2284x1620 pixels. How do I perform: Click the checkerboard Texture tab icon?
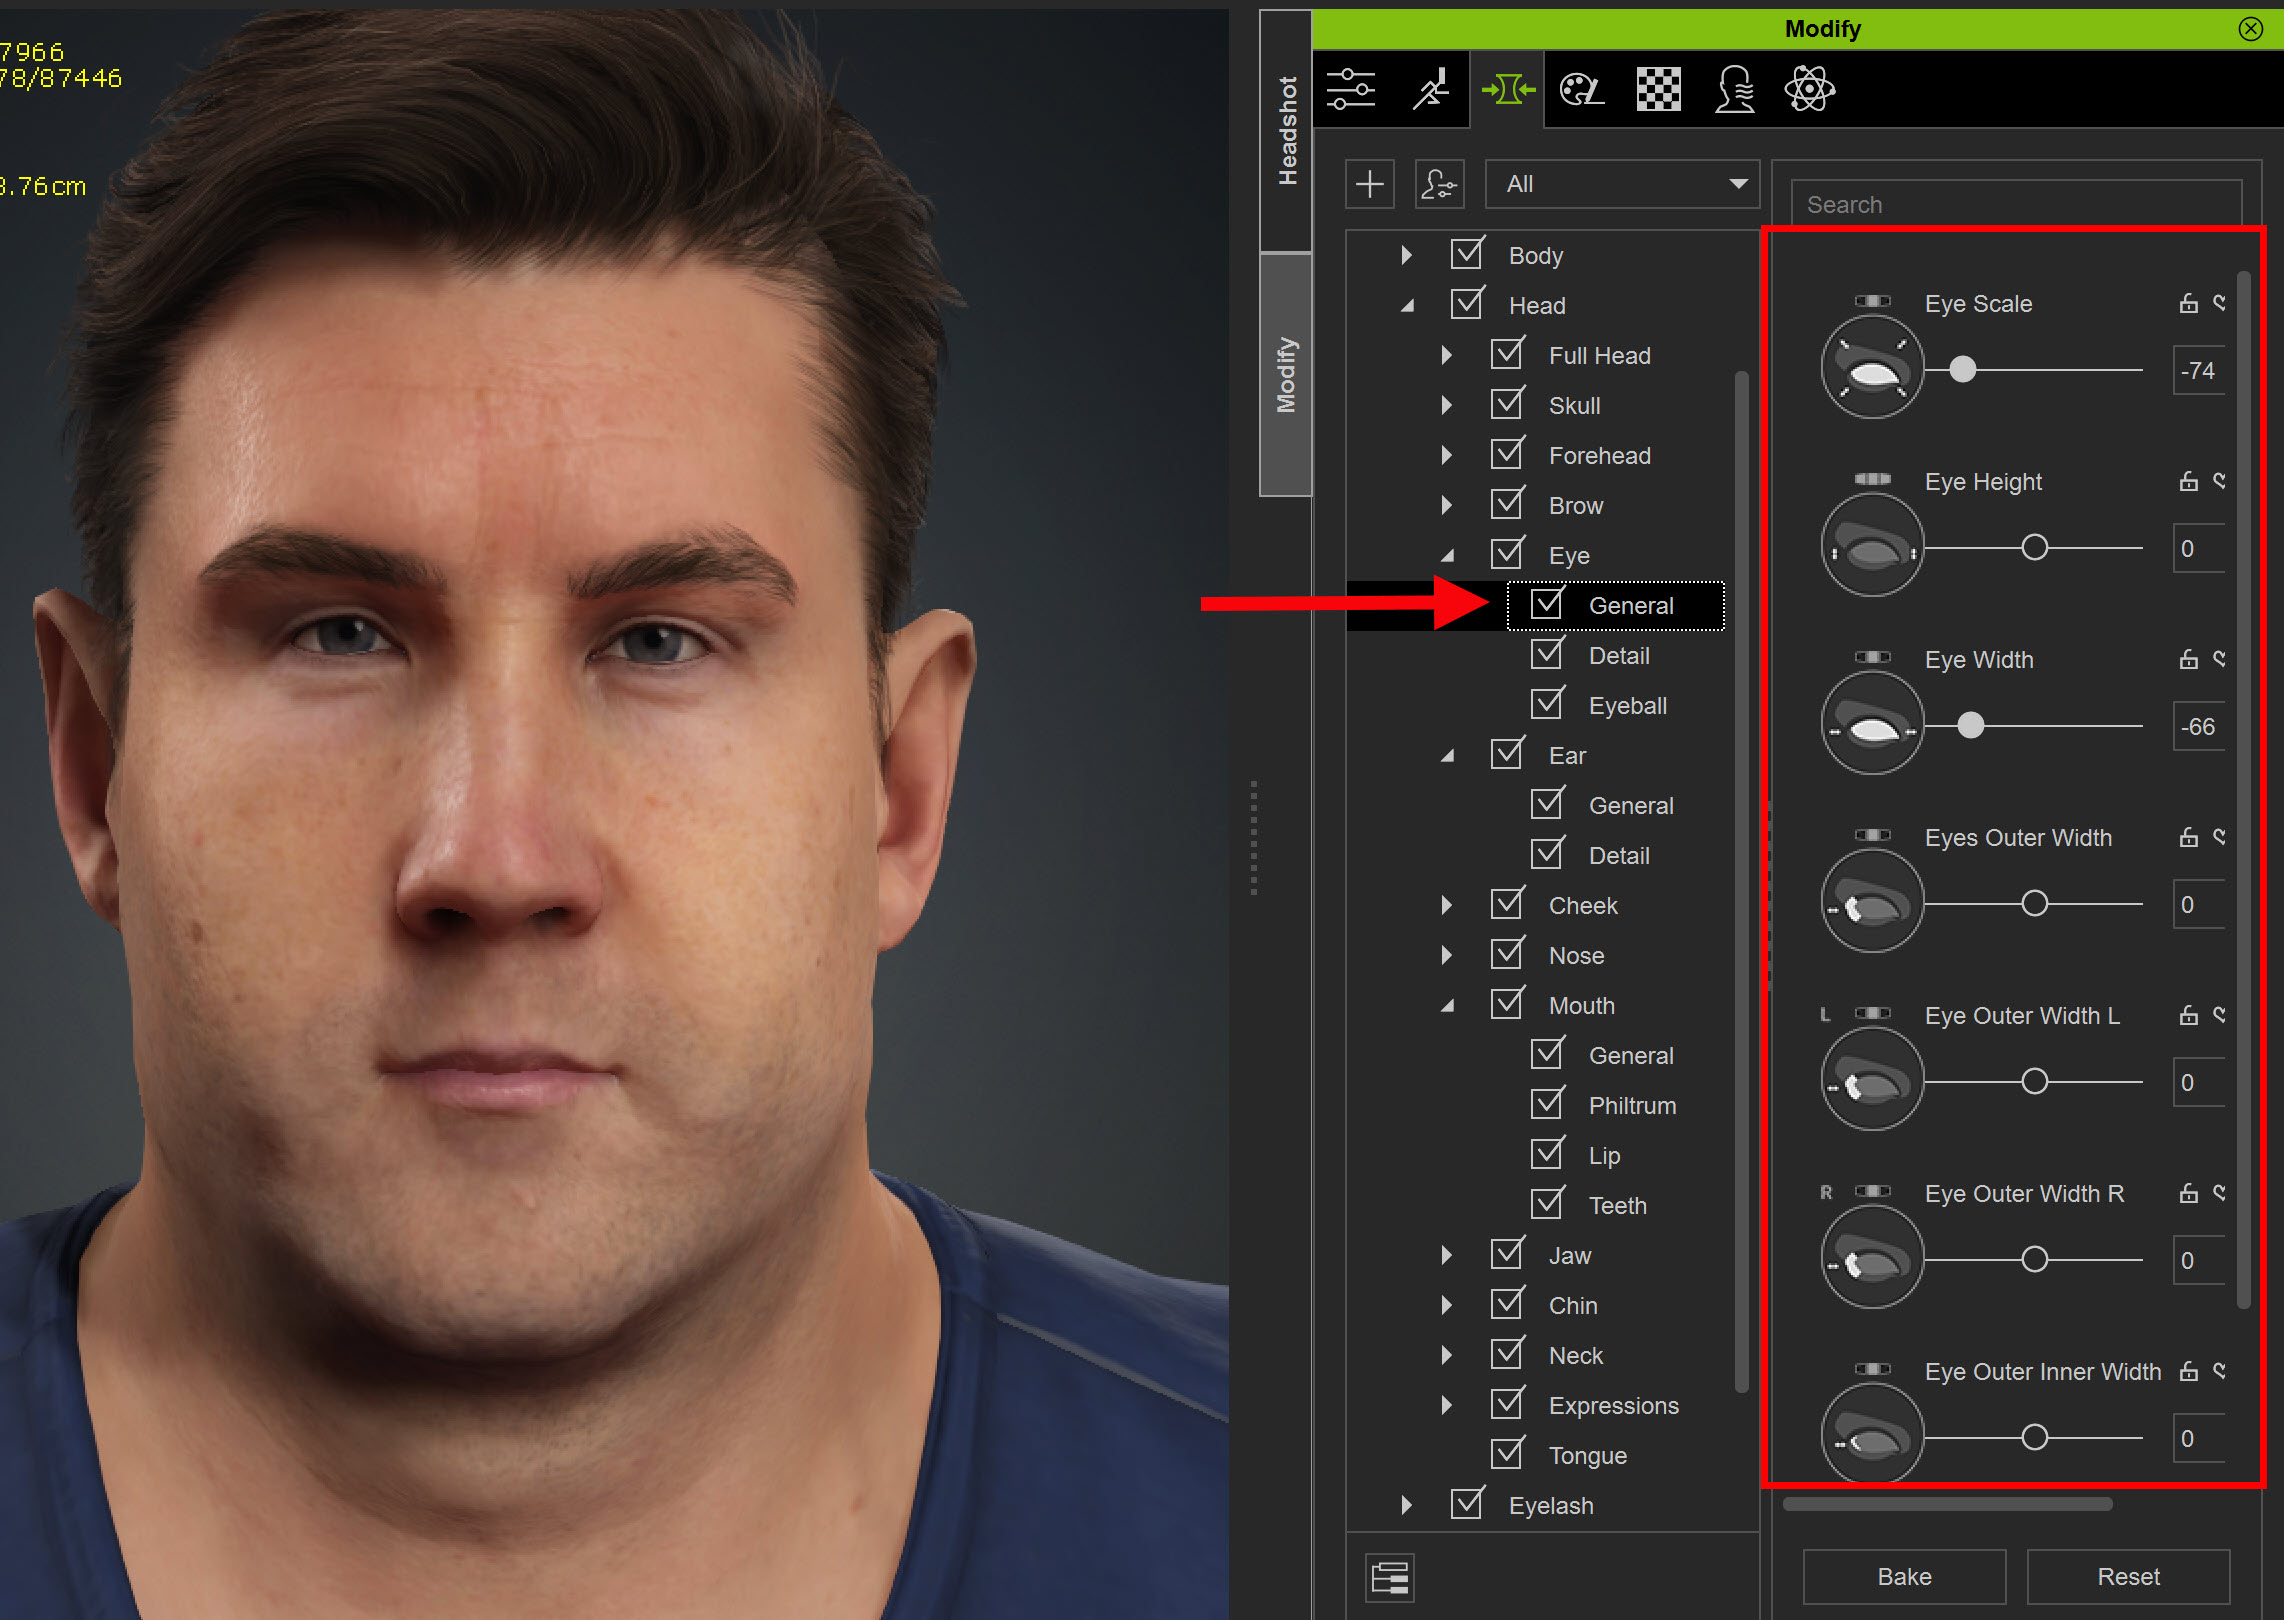pos(1658,90)
